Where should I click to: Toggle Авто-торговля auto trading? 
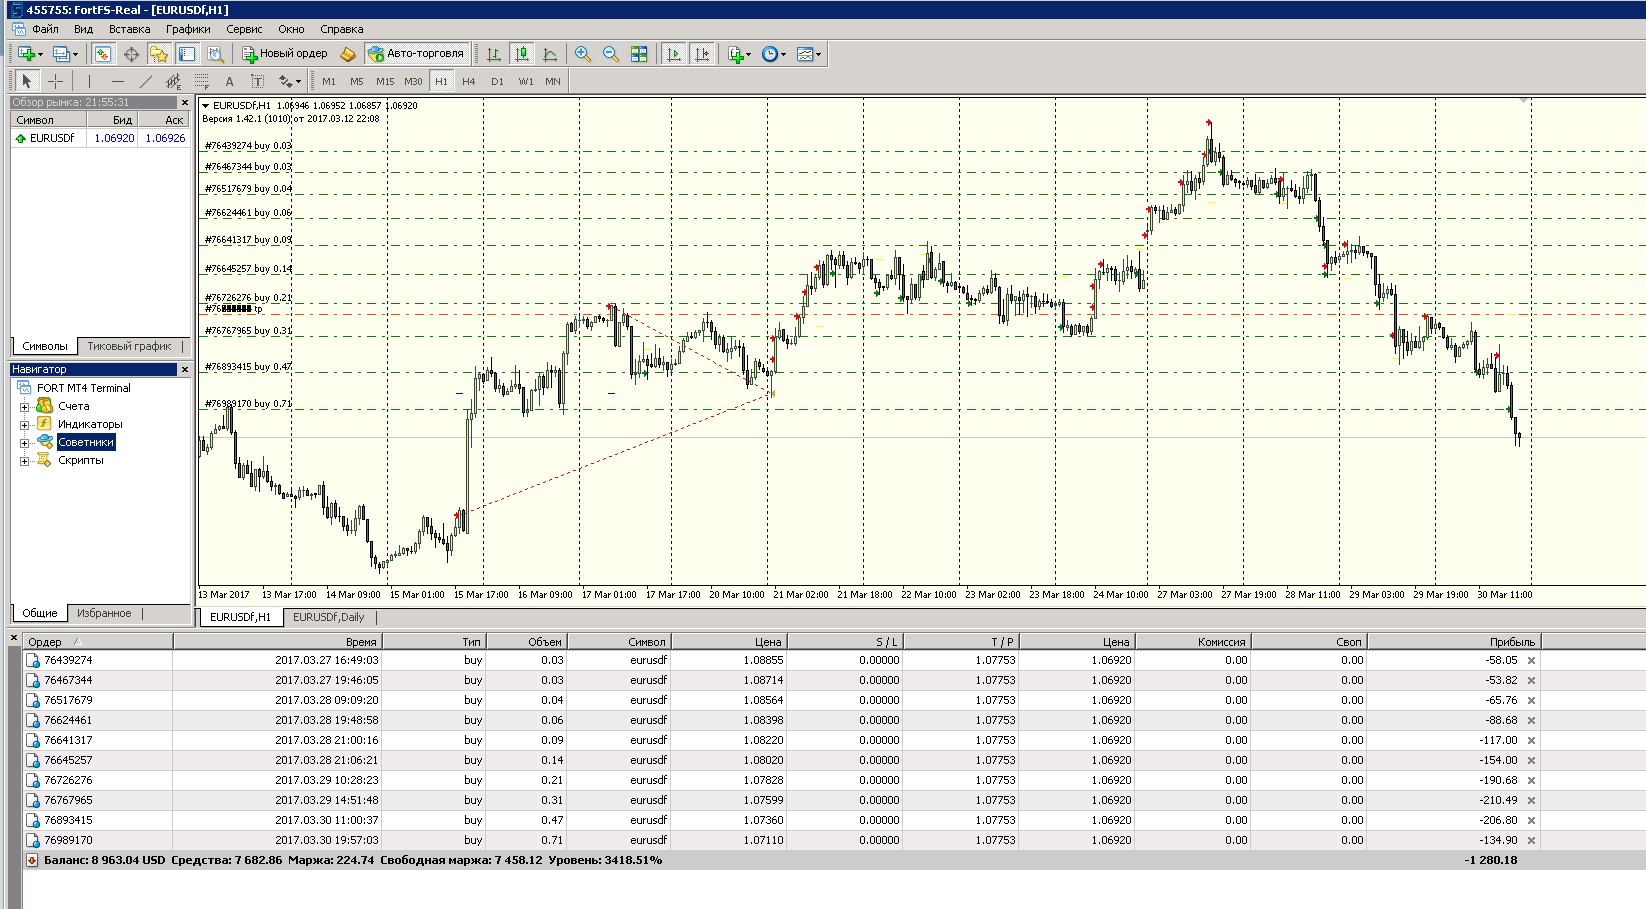click(416, 54)
